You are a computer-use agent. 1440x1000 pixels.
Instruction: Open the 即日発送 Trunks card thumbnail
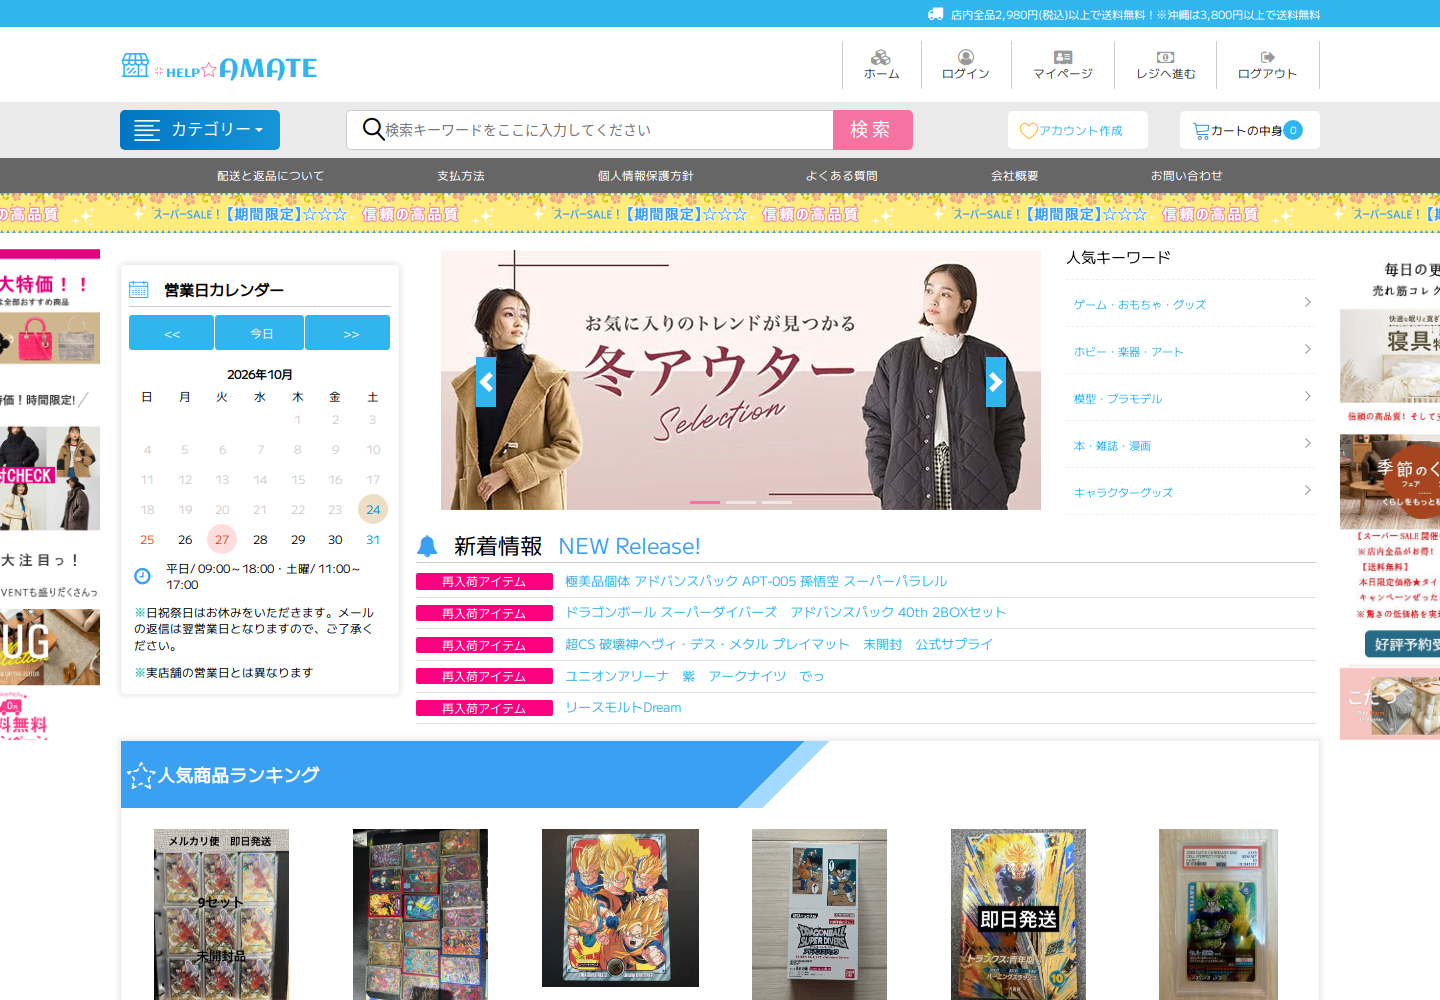[1018, 914]
